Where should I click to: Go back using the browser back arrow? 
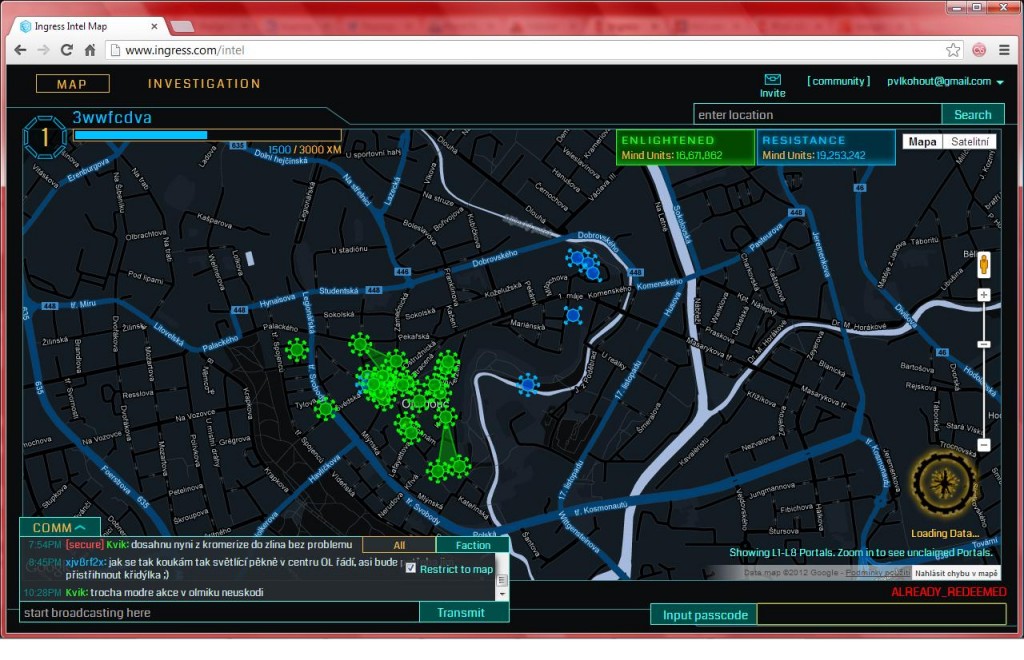20,50
